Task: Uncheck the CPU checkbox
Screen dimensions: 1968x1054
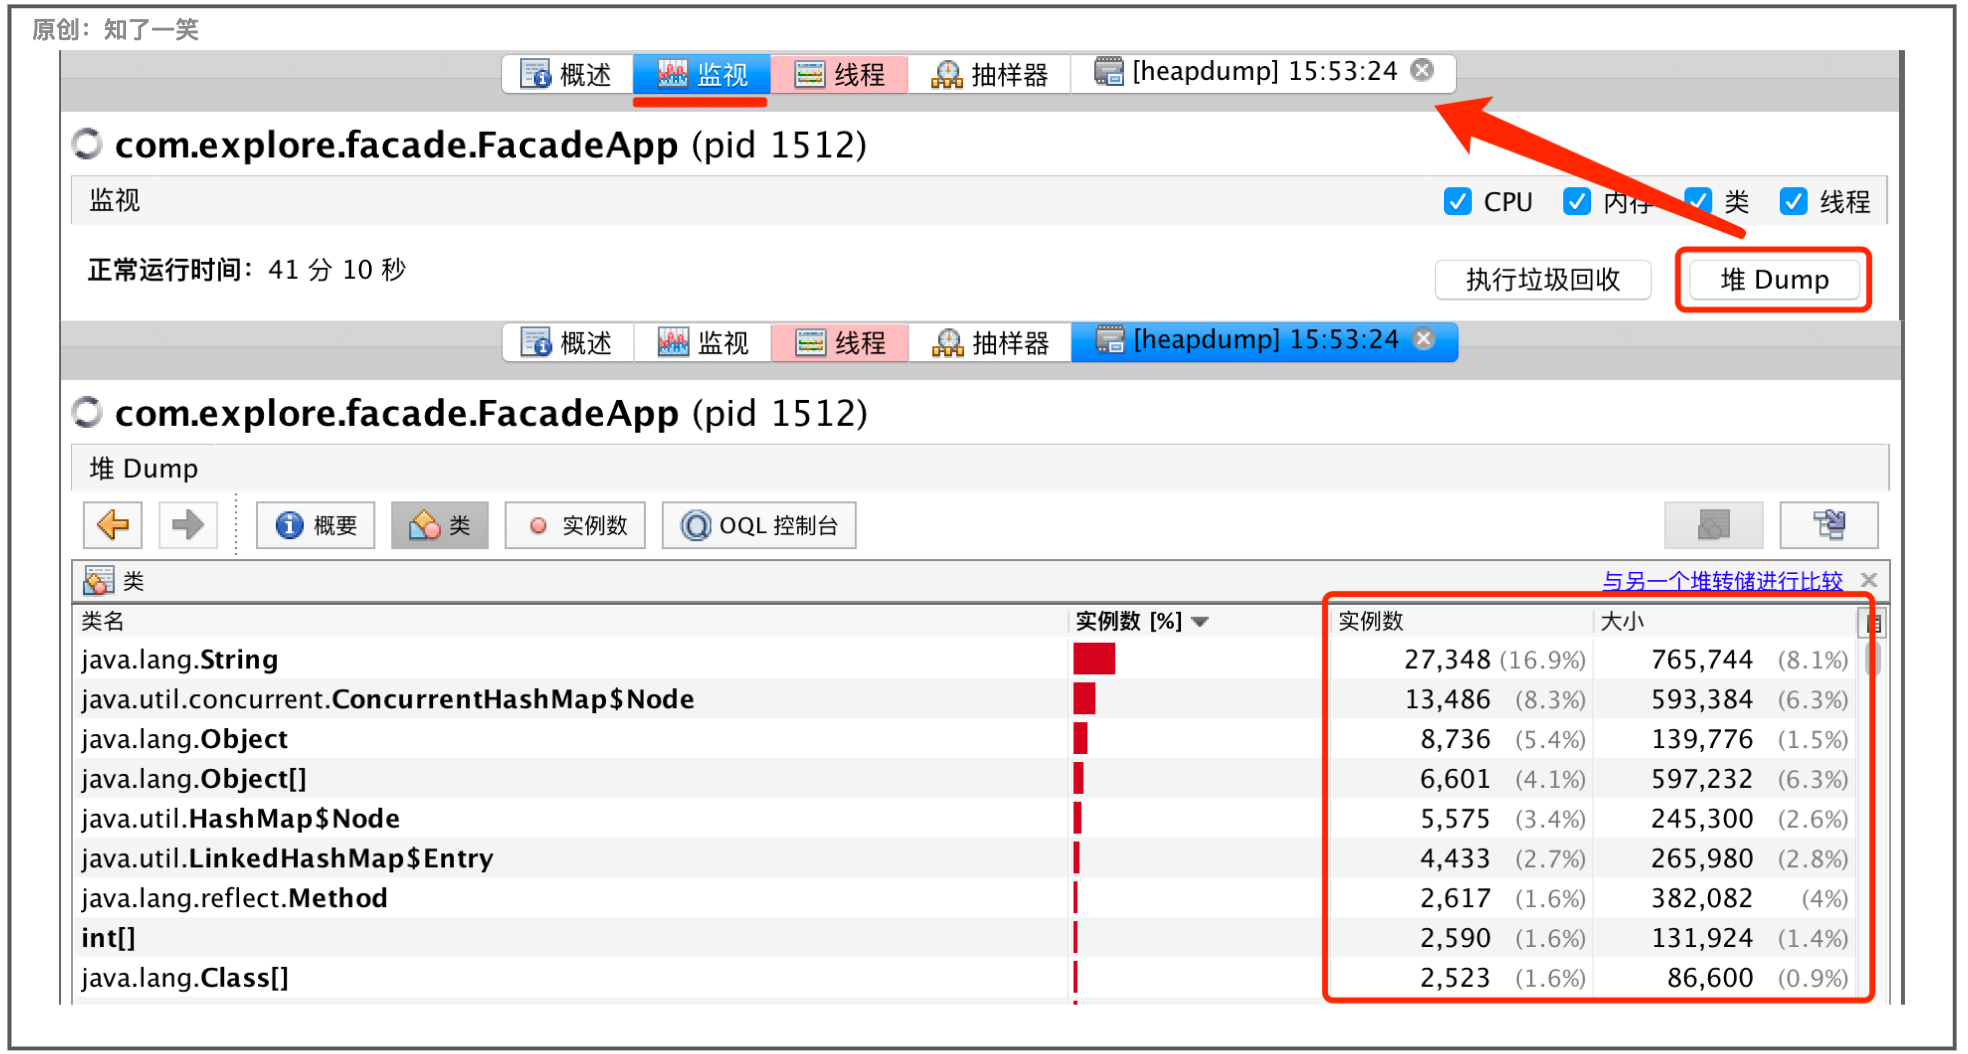Action: pos(1458,201)
